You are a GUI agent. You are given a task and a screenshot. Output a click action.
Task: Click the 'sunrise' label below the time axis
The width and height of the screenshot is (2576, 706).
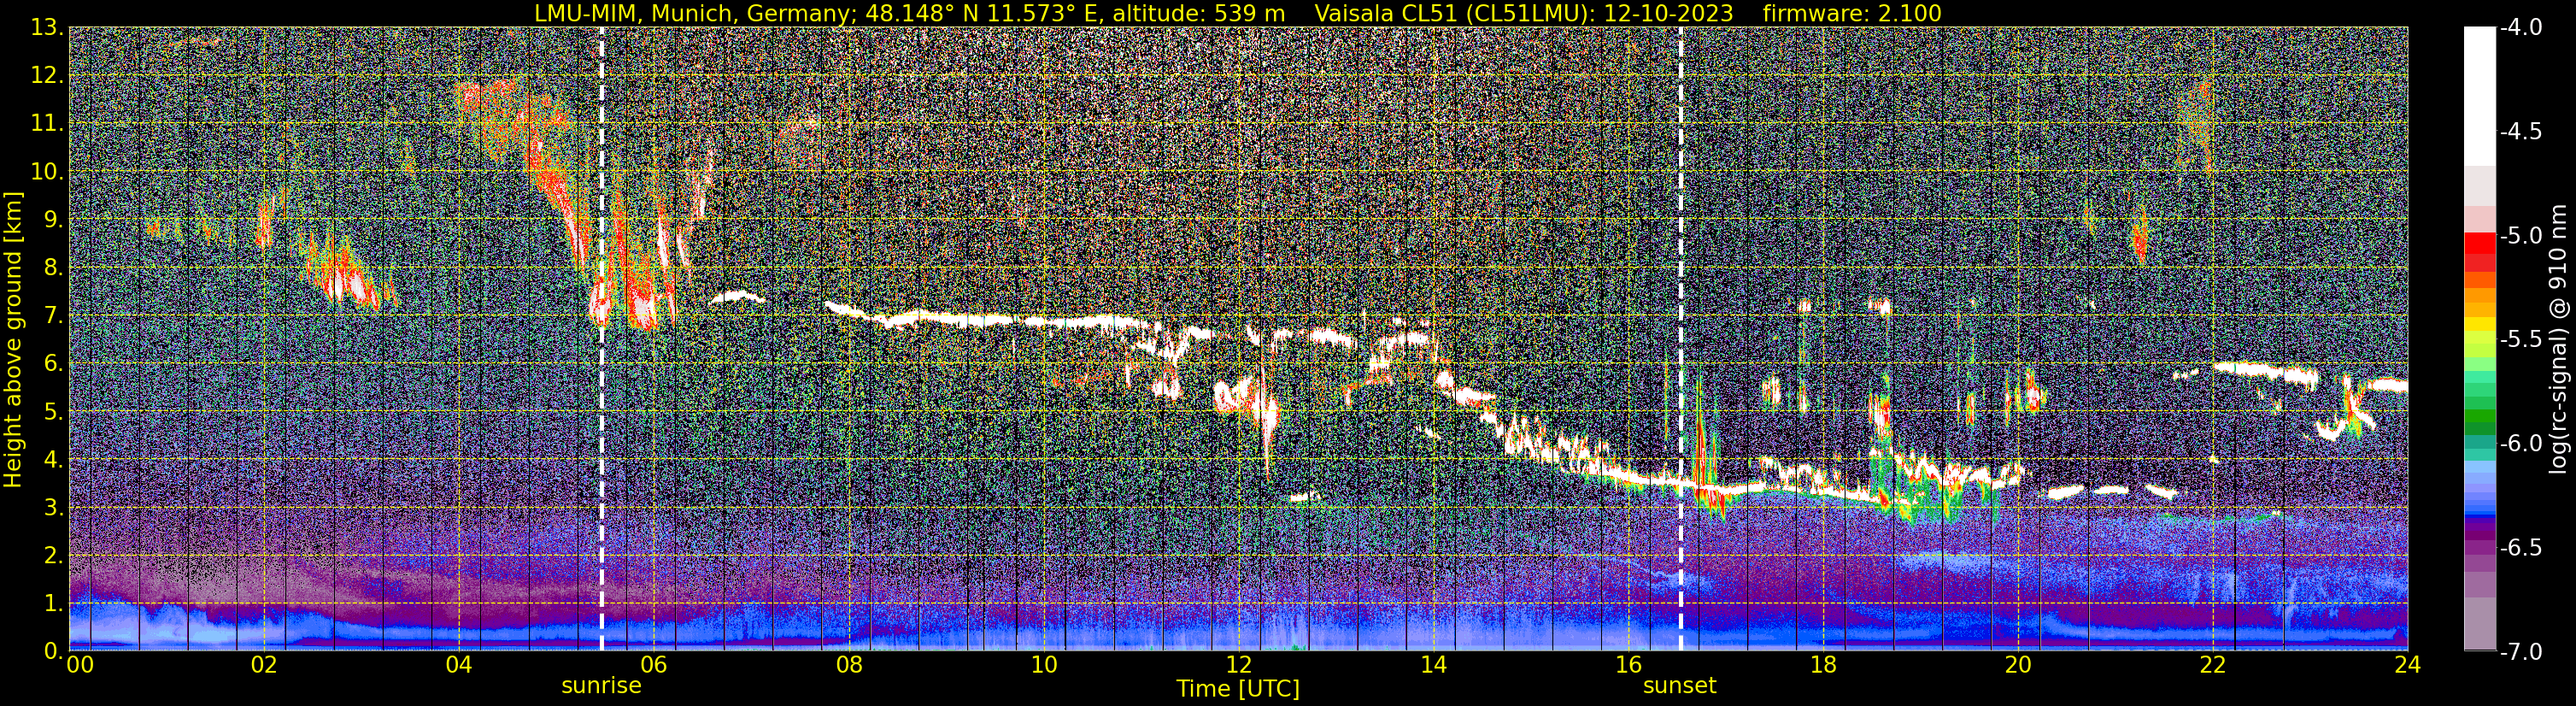point(601,686)
